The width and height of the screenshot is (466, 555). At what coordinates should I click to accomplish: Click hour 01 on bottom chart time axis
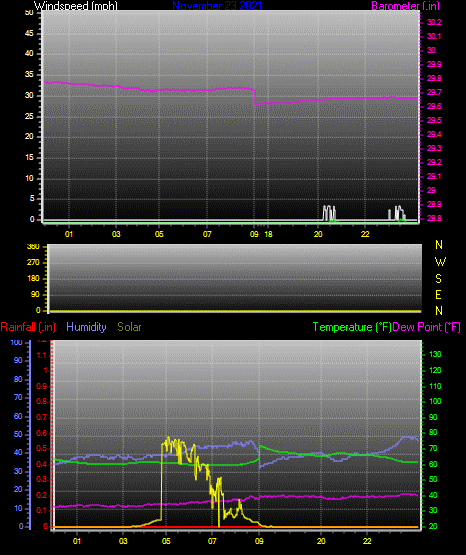tap(77, 541)
